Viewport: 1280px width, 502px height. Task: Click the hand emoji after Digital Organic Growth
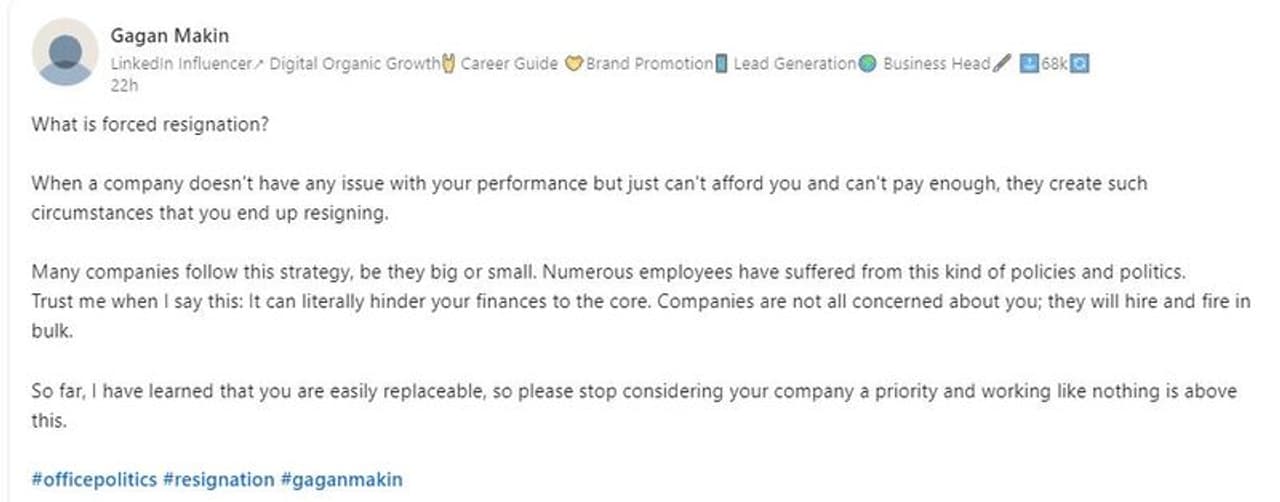[448, 64]
